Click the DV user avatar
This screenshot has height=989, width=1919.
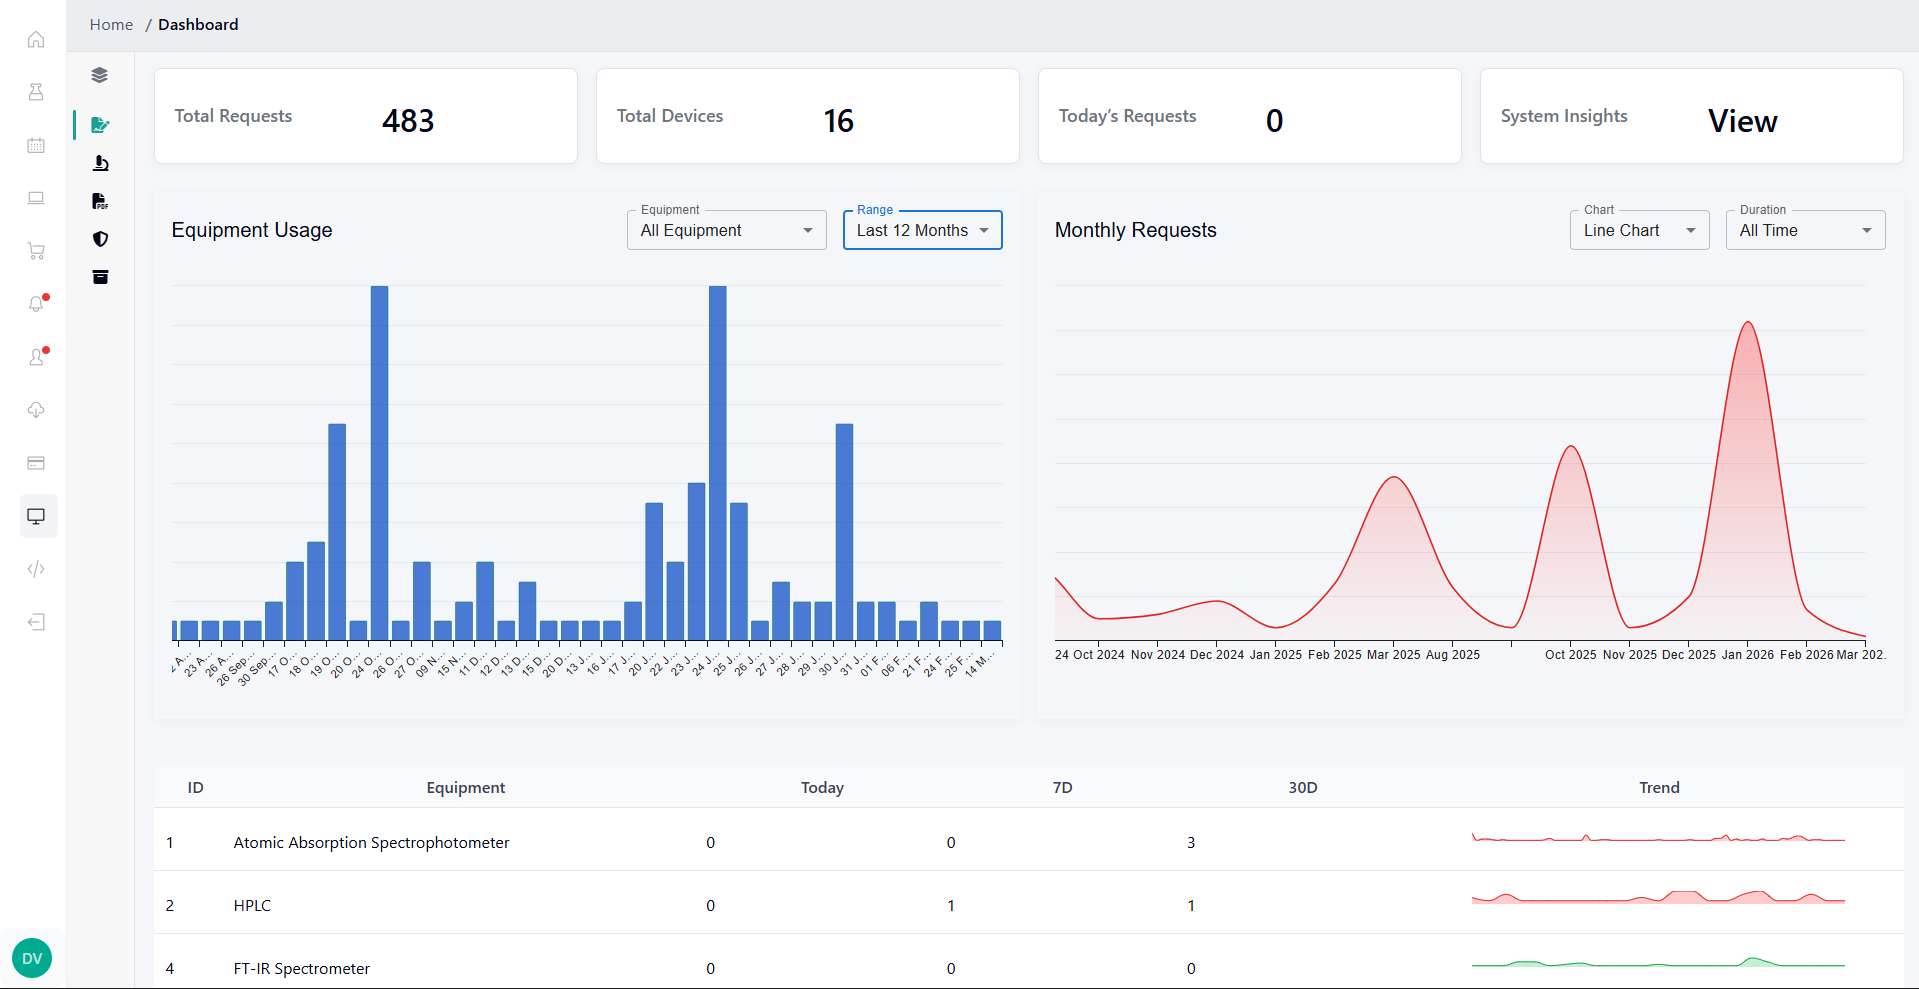tap(32, 958)
